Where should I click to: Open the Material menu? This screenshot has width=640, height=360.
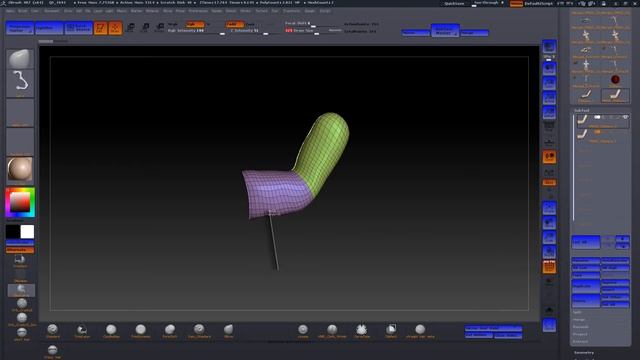pos(152,11)
